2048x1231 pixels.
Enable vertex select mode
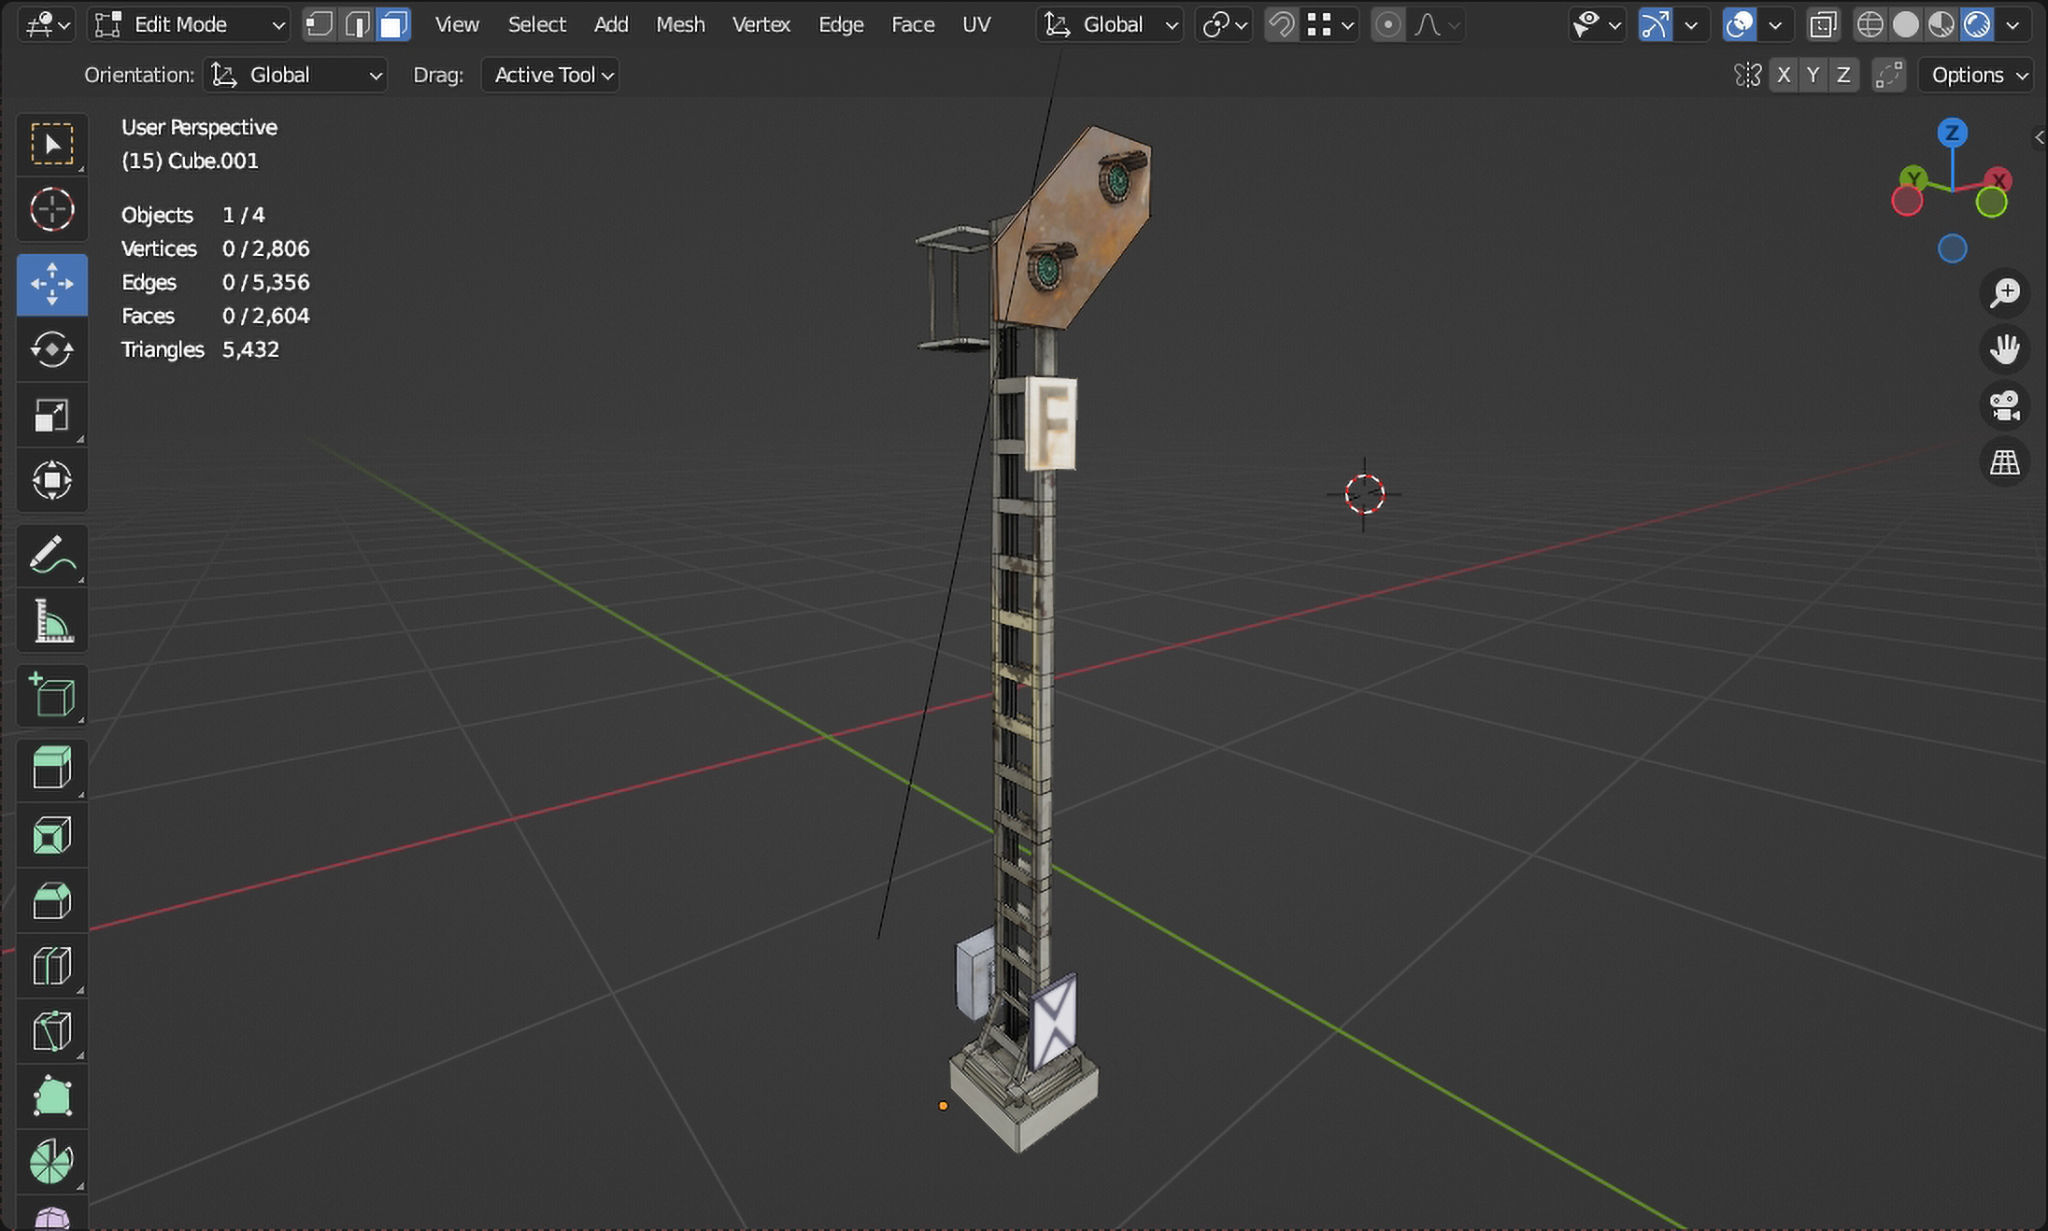point(320,24)
